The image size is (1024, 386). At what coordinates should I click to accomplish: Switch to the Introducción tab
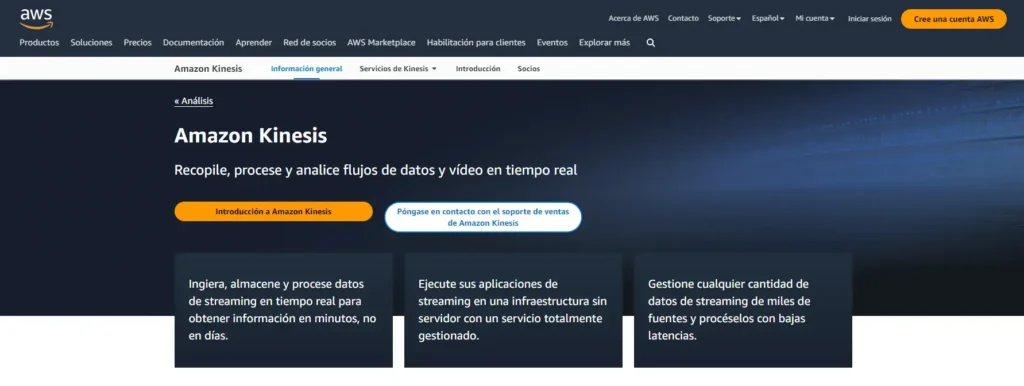(x=478, y=69)
